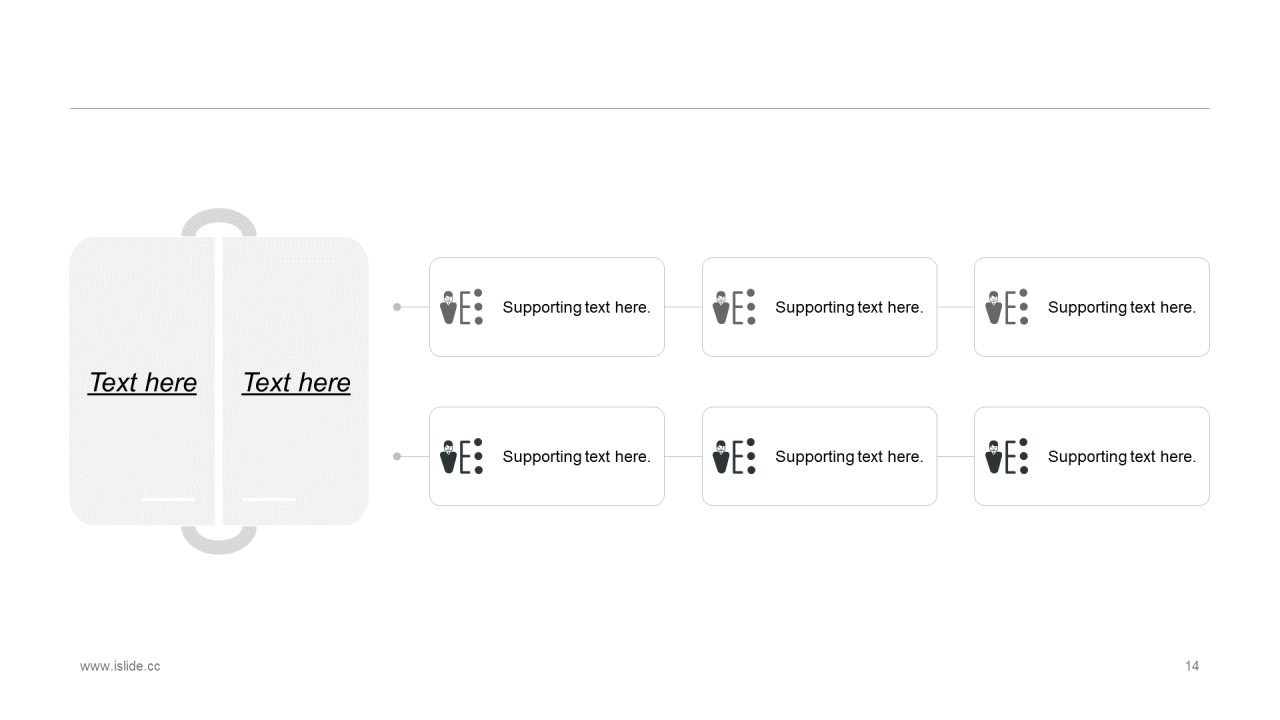1280x720 pixels.
Task: Click the person-list icon in last top-row card
Action: coord(1007,307)
